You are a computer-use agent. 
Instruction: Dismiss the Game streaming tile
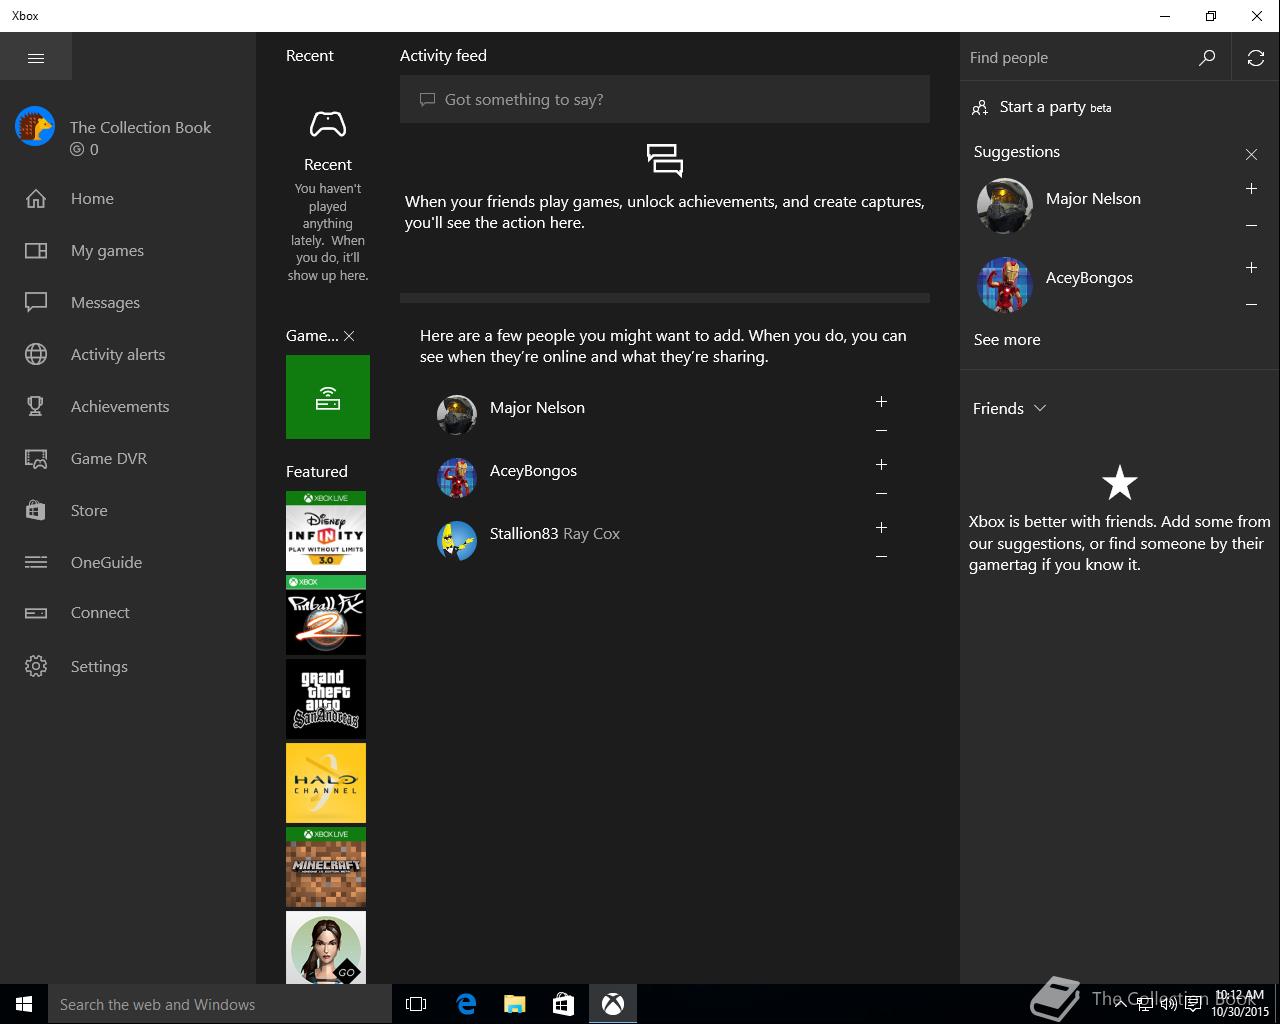click(x=349, y=336)
